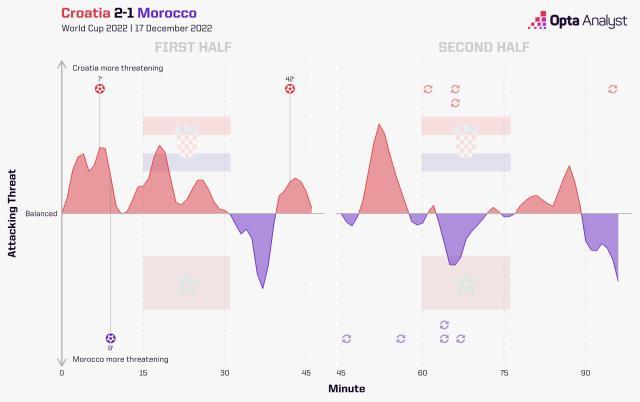Click the Croatia flag in the second half
This screenshot has width=640, height=402.
466,143
